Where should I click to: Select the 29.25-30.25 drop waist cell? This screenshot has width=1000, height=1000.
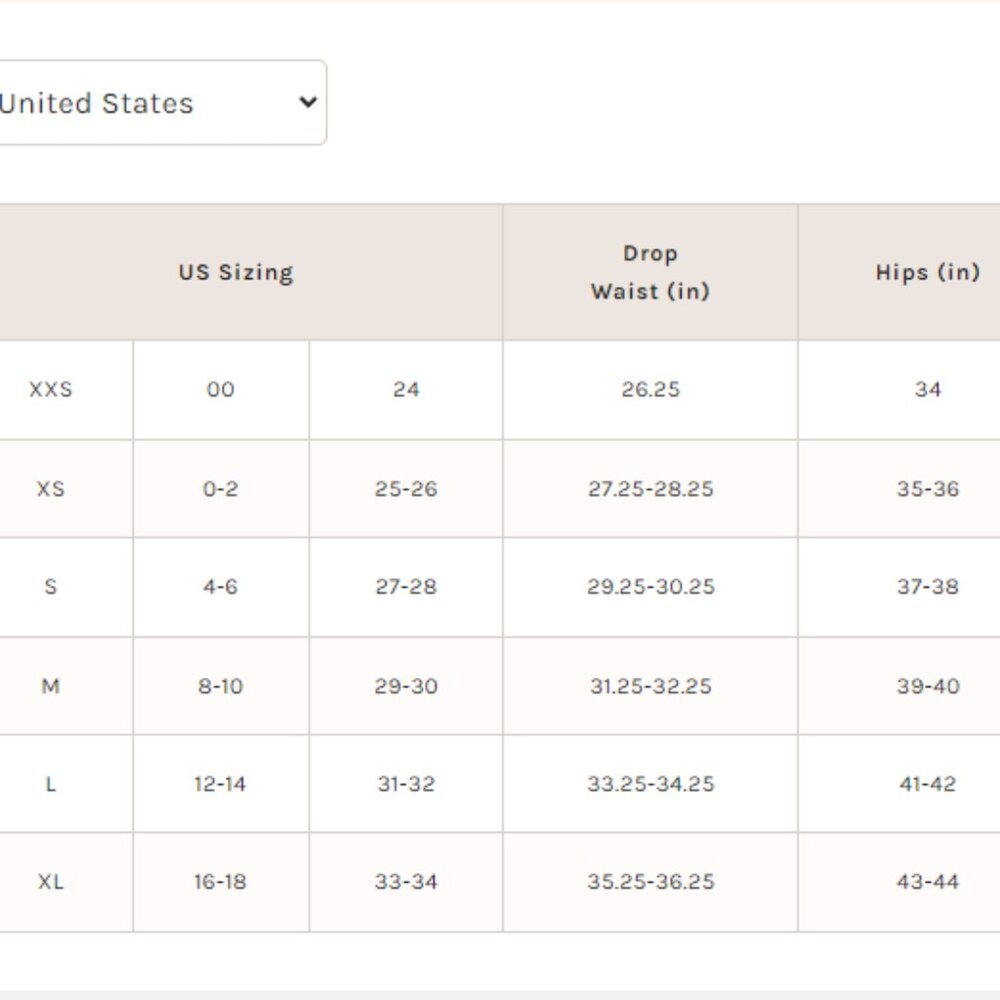pos(650,587)
